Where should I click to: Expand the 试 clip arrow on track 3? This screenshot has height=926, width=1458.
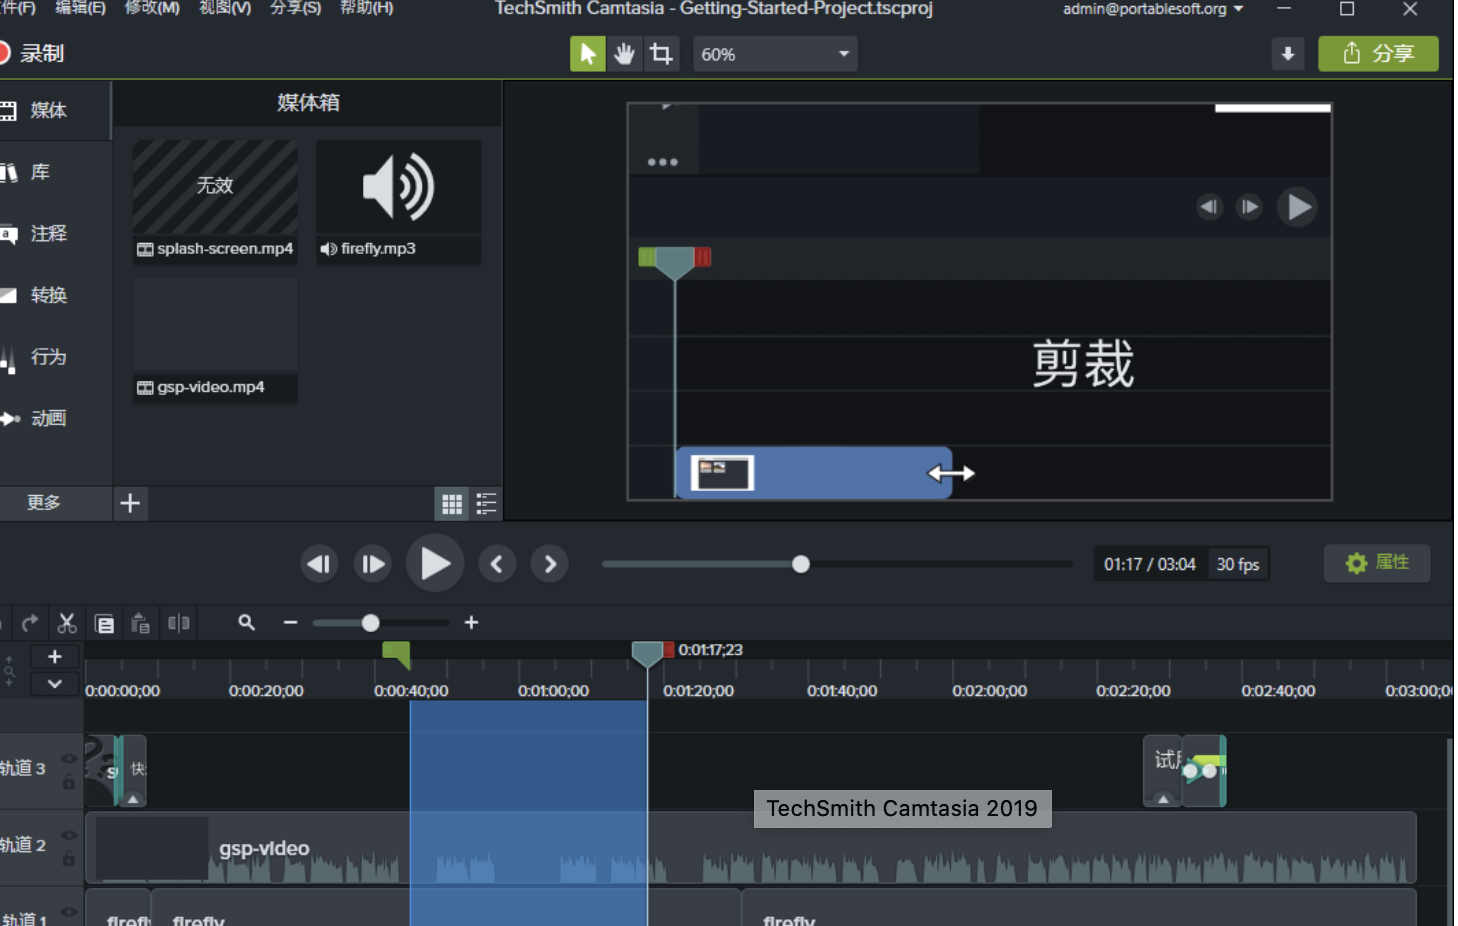(1162, 799)
